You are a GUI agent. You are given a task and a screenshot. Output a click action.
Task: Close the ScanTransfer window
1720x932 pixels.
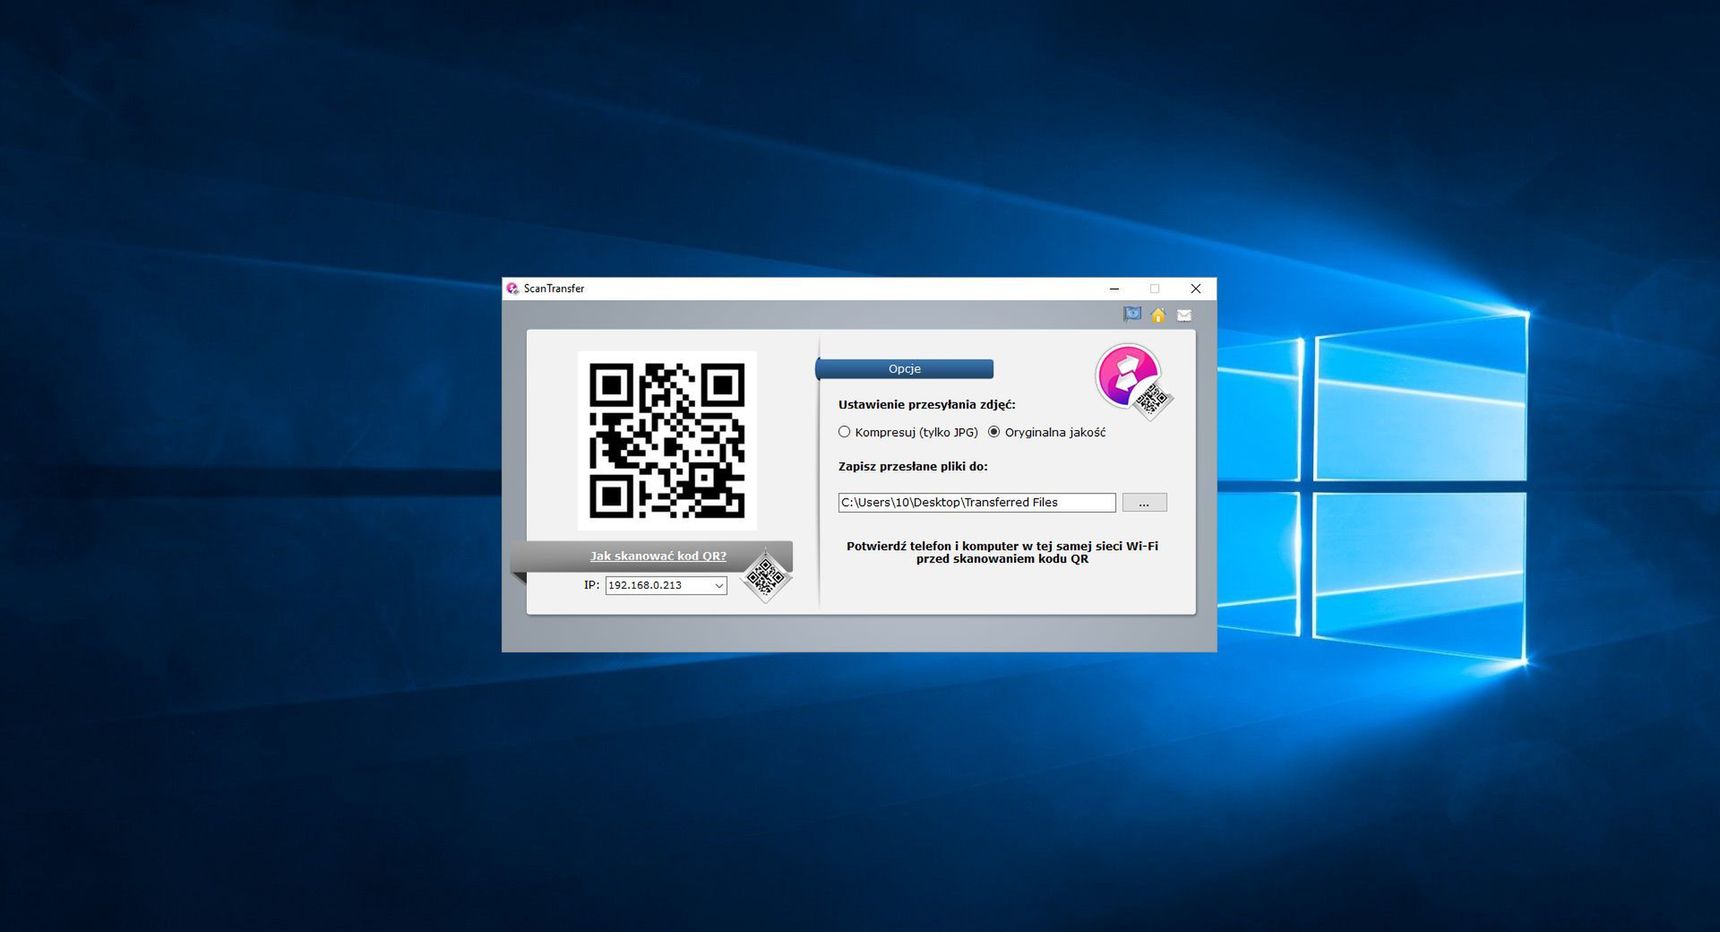coord(1196,288)
